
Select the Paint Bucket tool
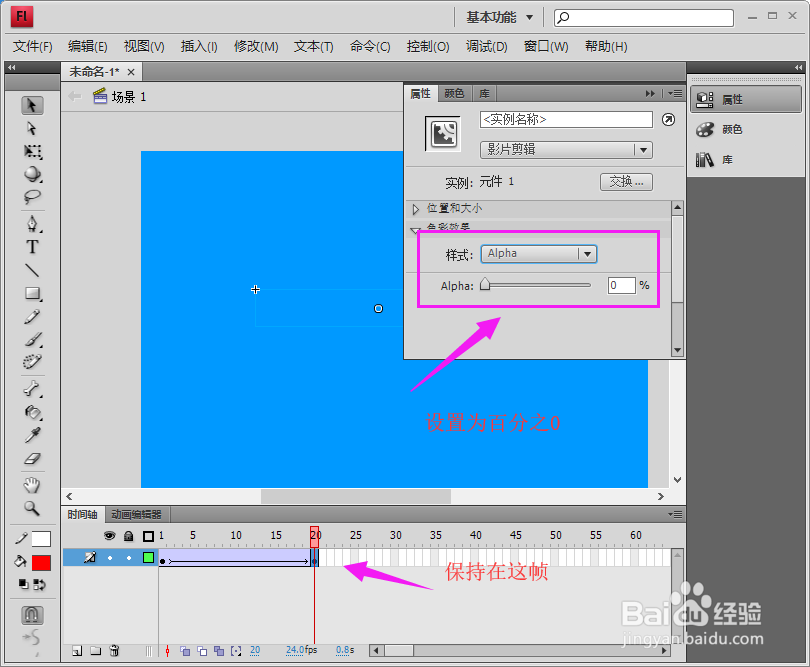point(32,412)
